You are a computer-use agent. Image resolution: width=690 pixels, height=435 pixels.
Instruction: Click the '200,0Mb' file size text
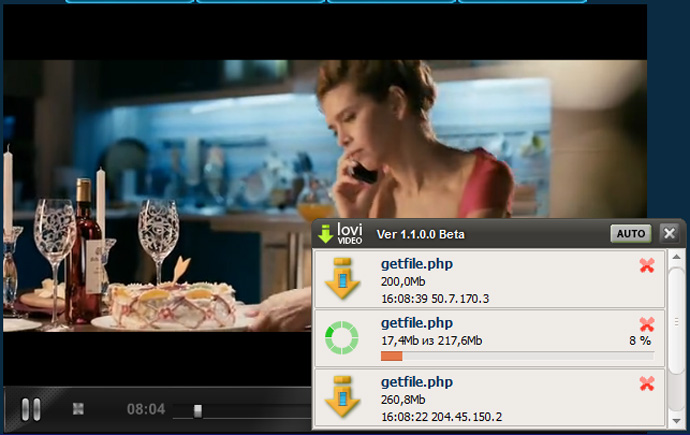403,281
